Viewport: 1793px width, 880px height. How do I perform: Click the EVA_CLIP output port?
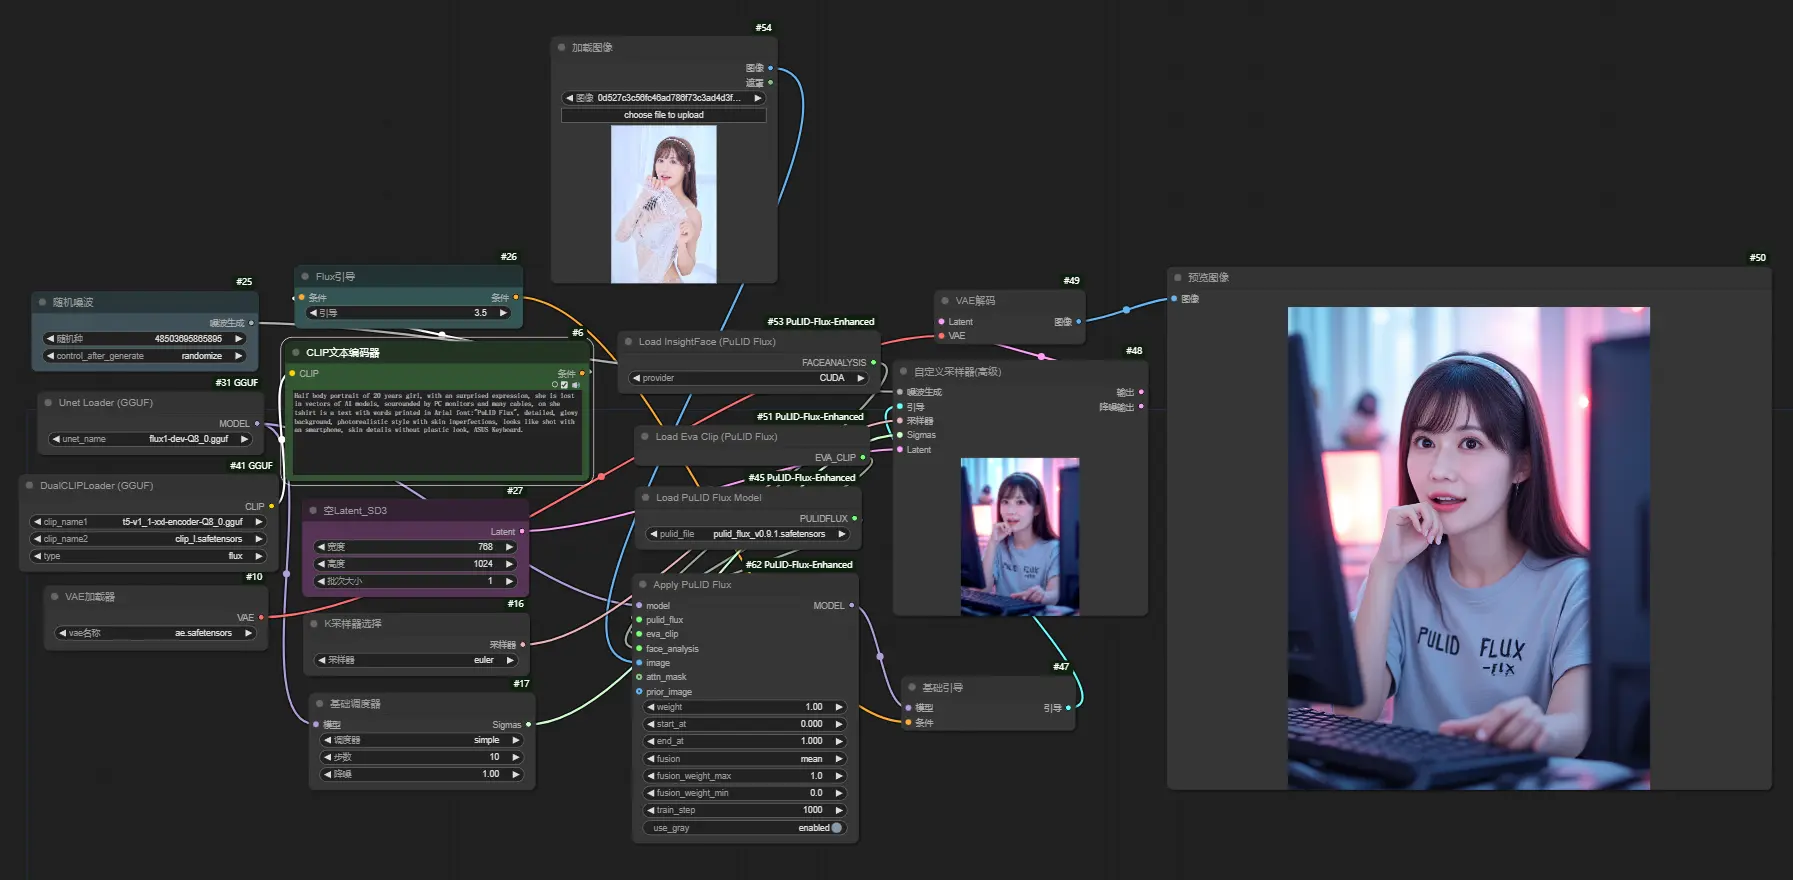(863, 458)
